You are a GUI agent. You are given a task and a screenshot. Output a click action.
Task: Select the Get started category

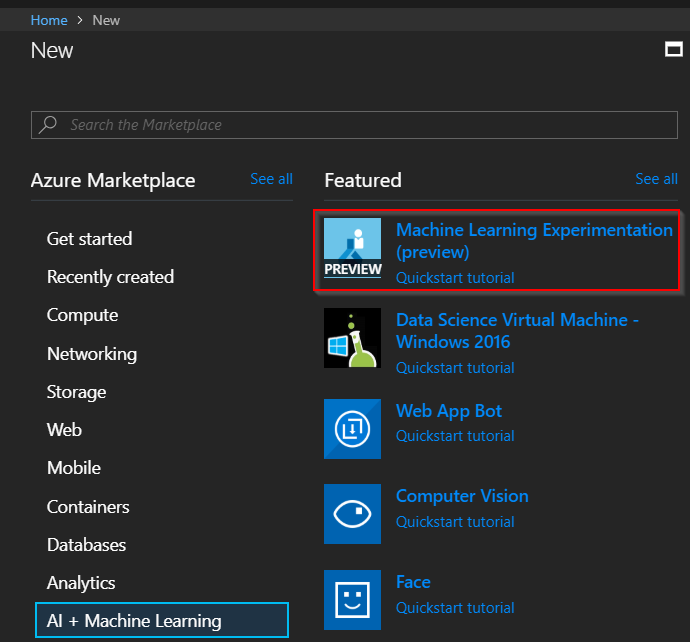(89, 239)
